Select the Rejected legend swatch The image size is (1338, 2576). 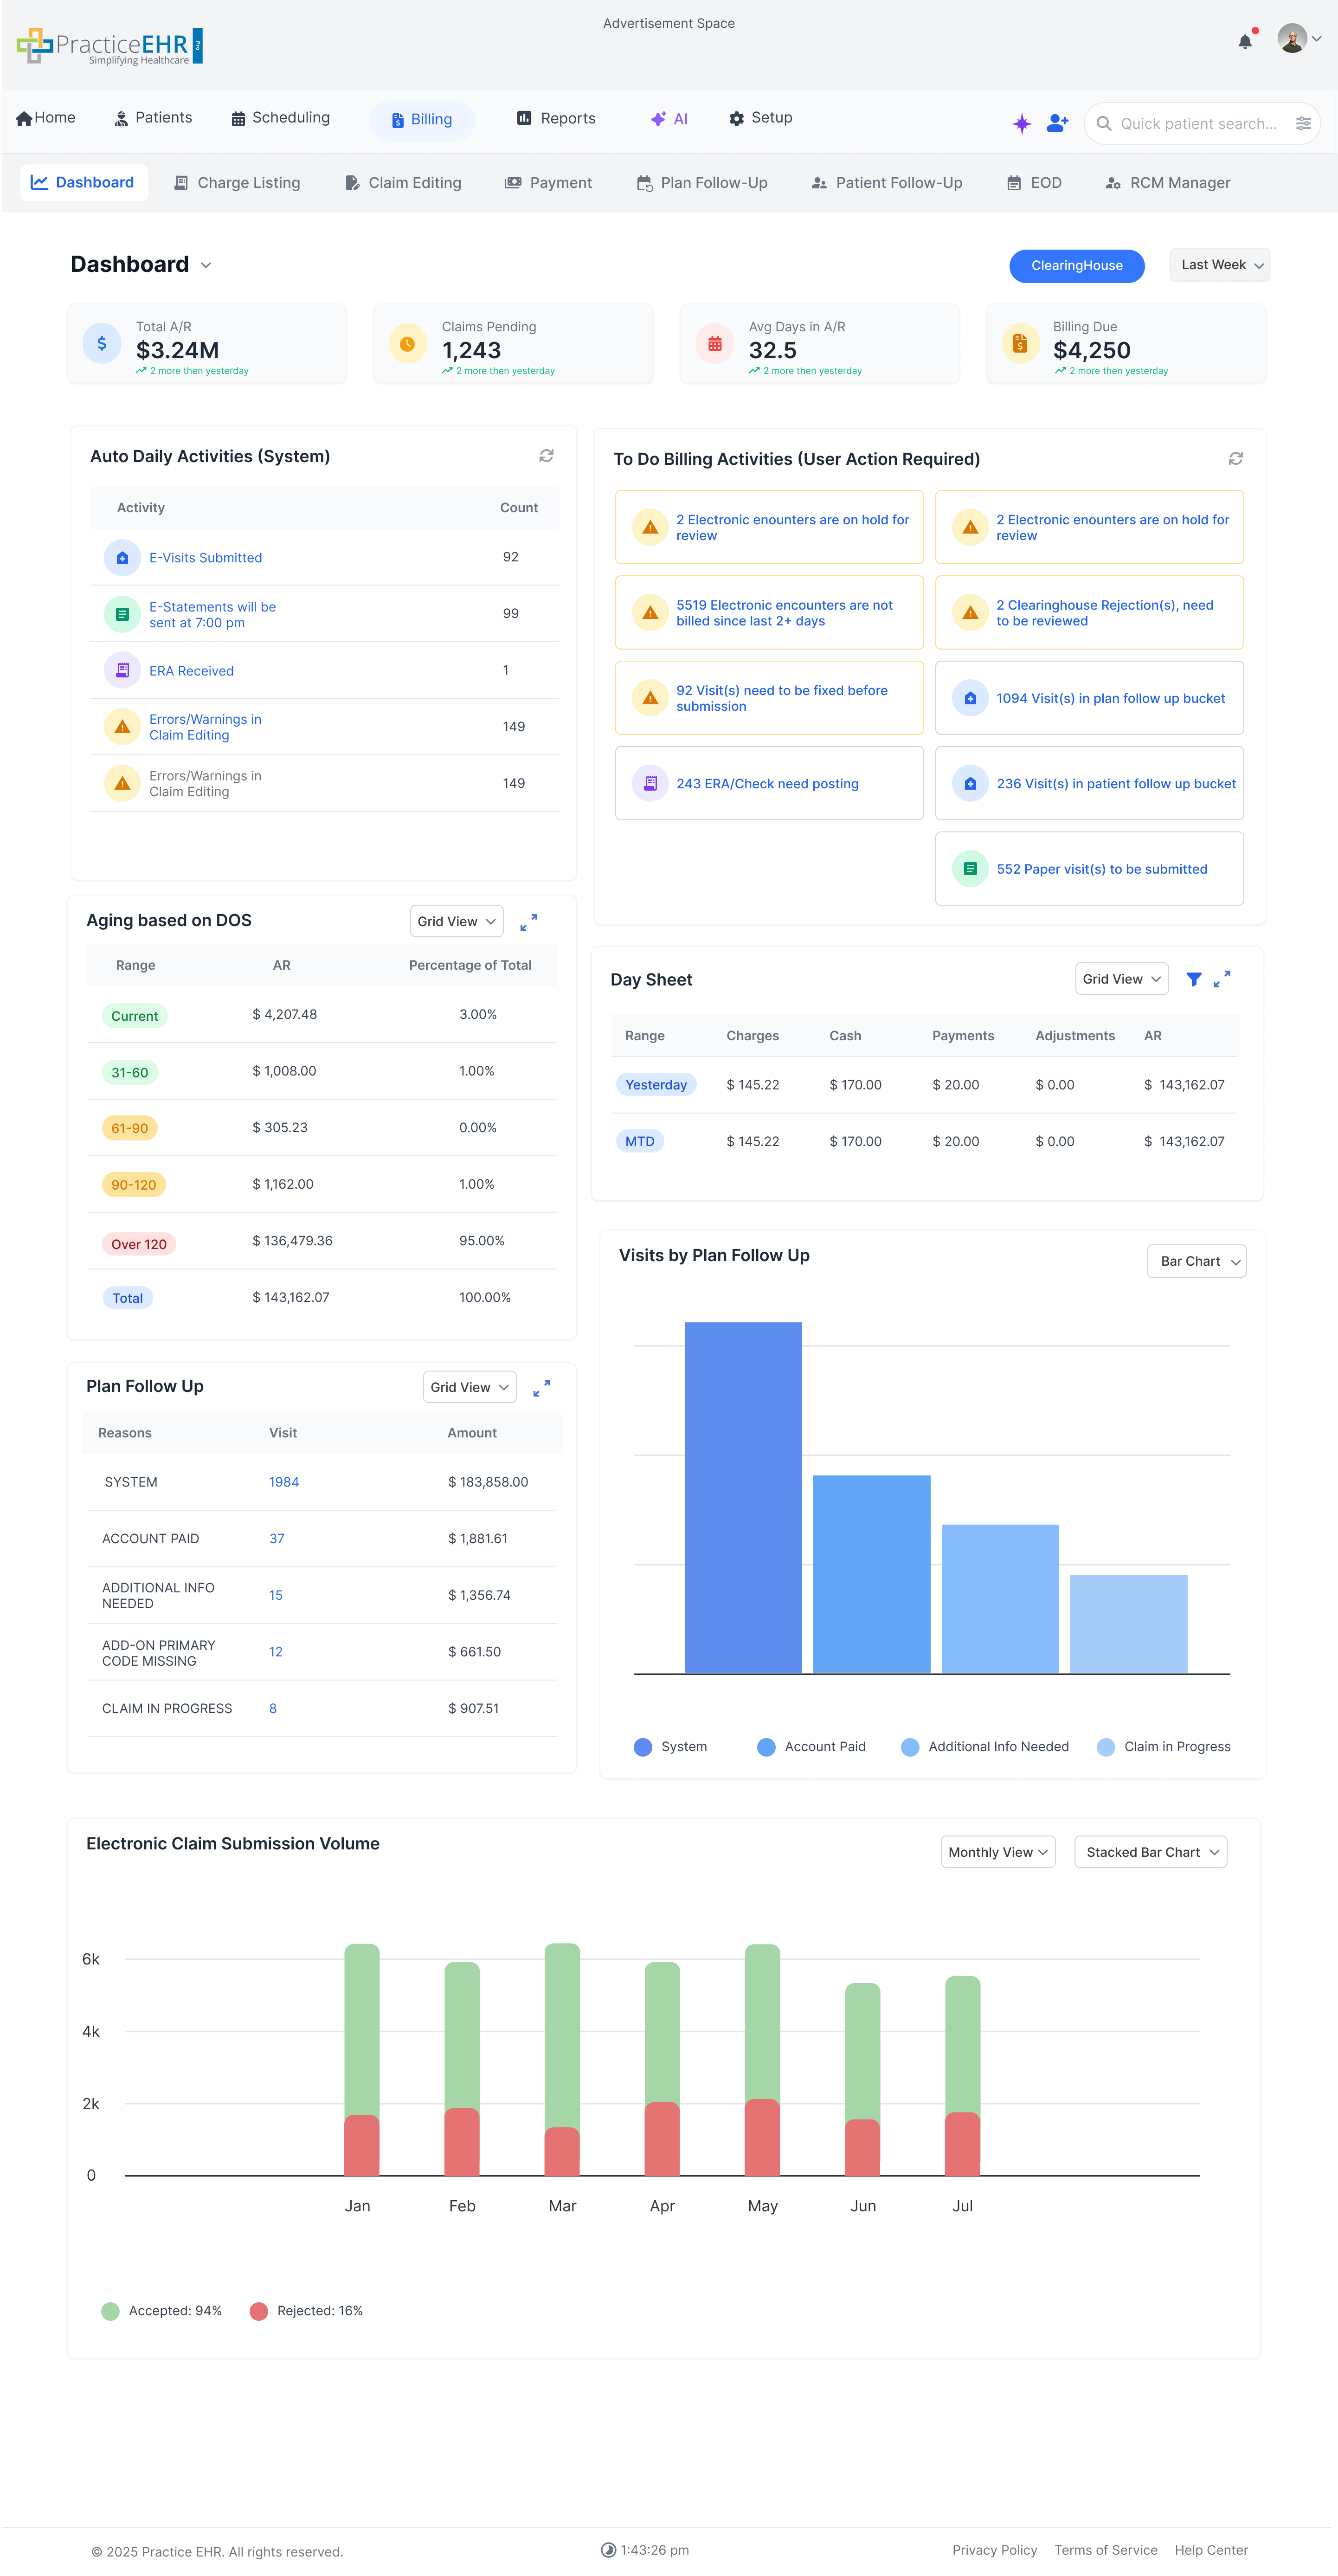[x=259, y=2311]
